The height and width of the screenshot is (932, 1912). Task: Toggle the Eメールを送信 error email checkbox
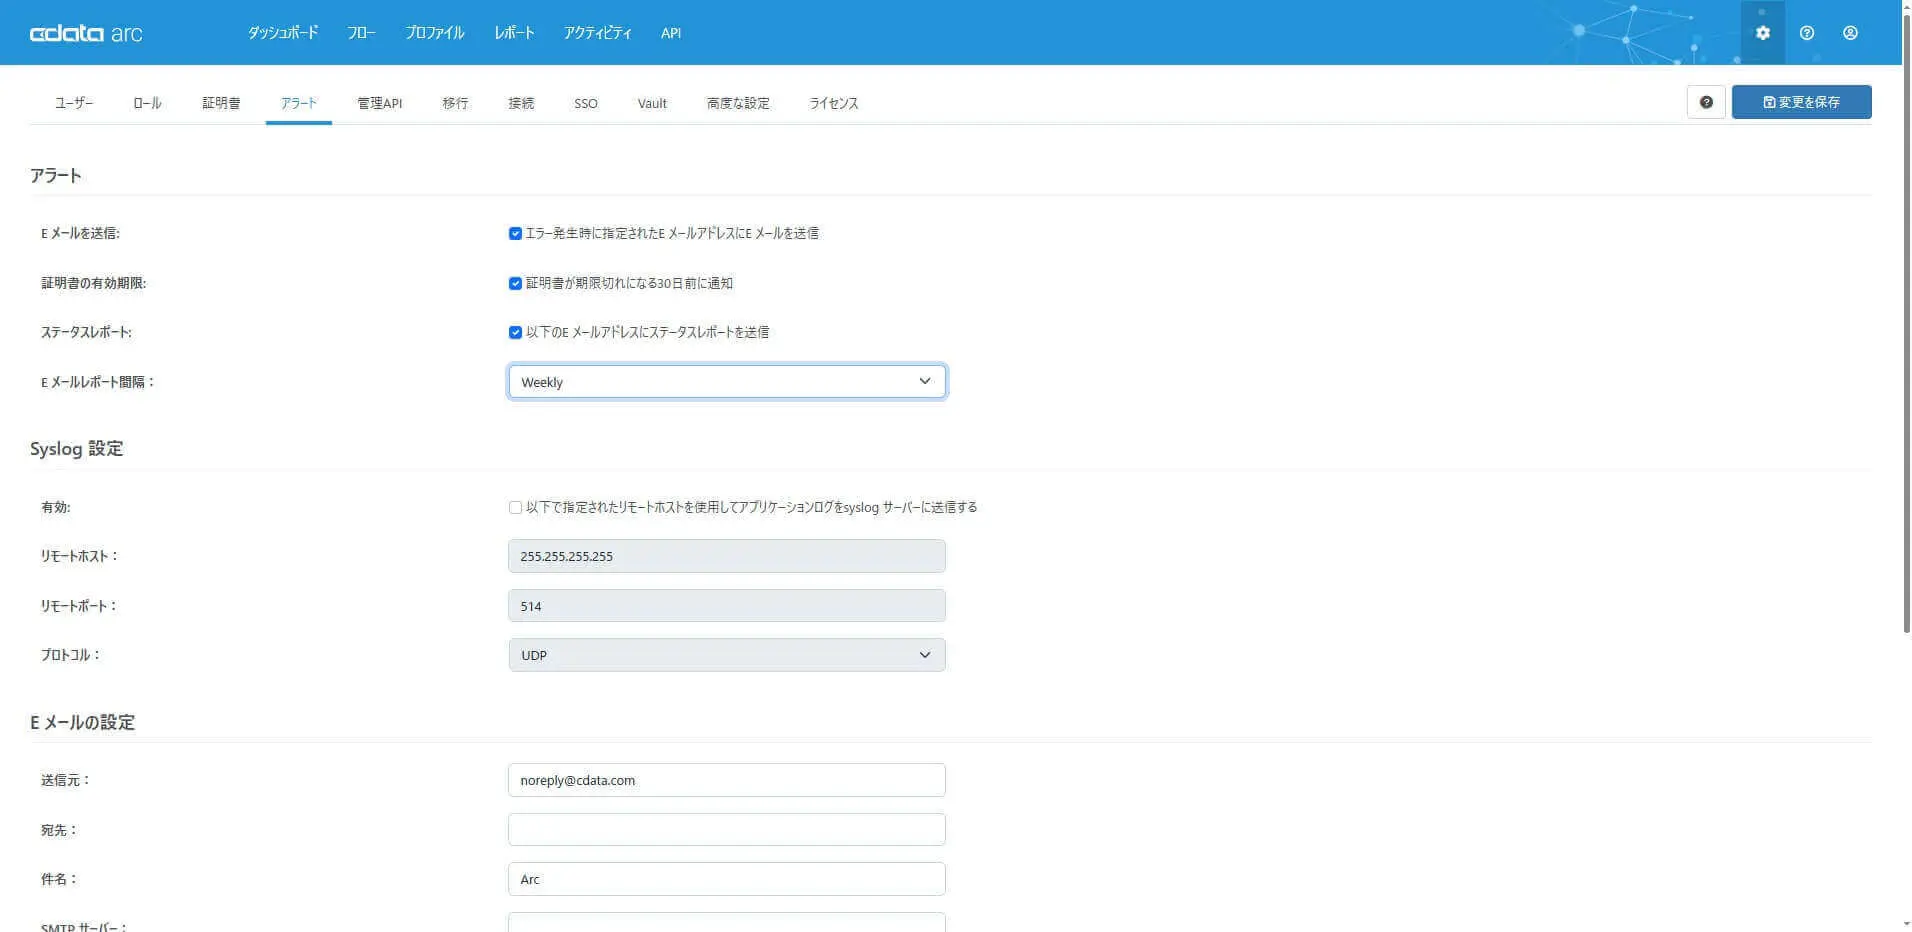click(x=515, y=233)
